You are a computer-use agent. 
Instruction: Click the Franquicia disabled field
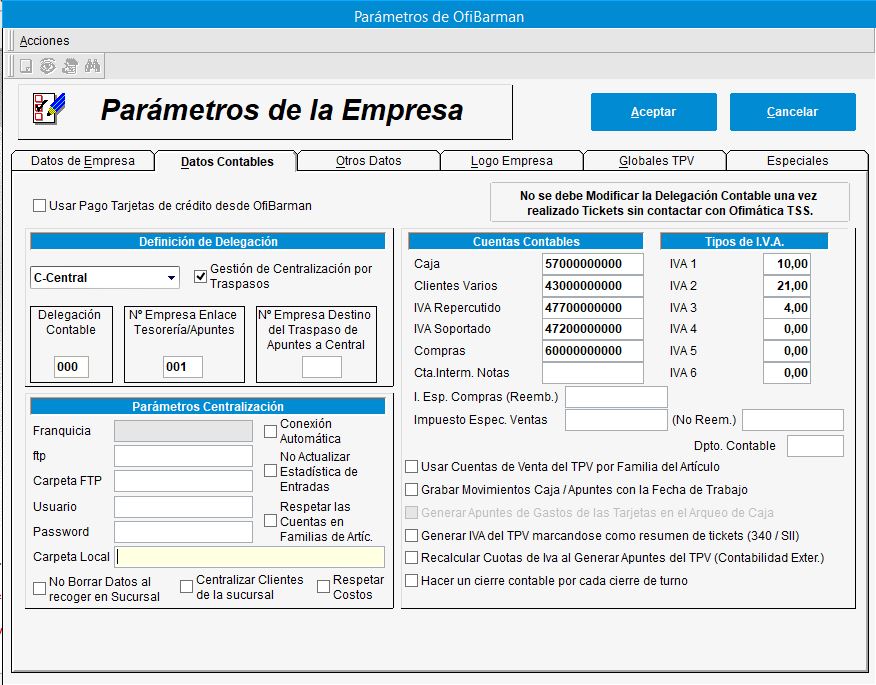click(183, 431)
